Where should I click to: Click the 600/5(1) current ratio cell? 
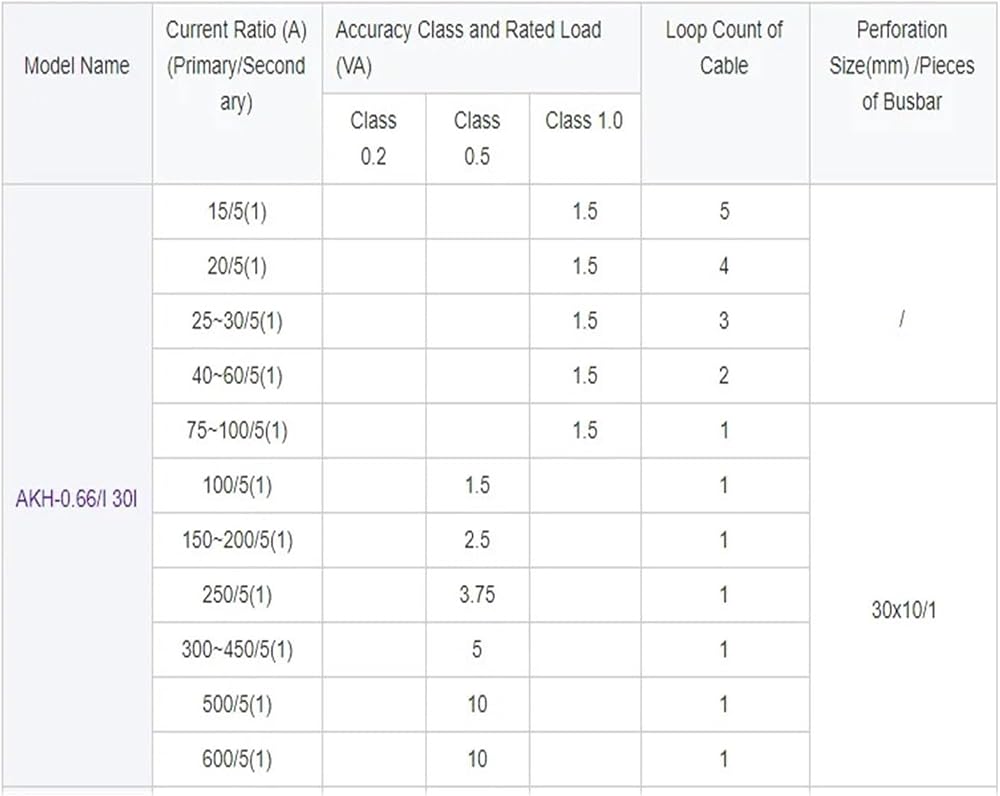tap(237, 760)
